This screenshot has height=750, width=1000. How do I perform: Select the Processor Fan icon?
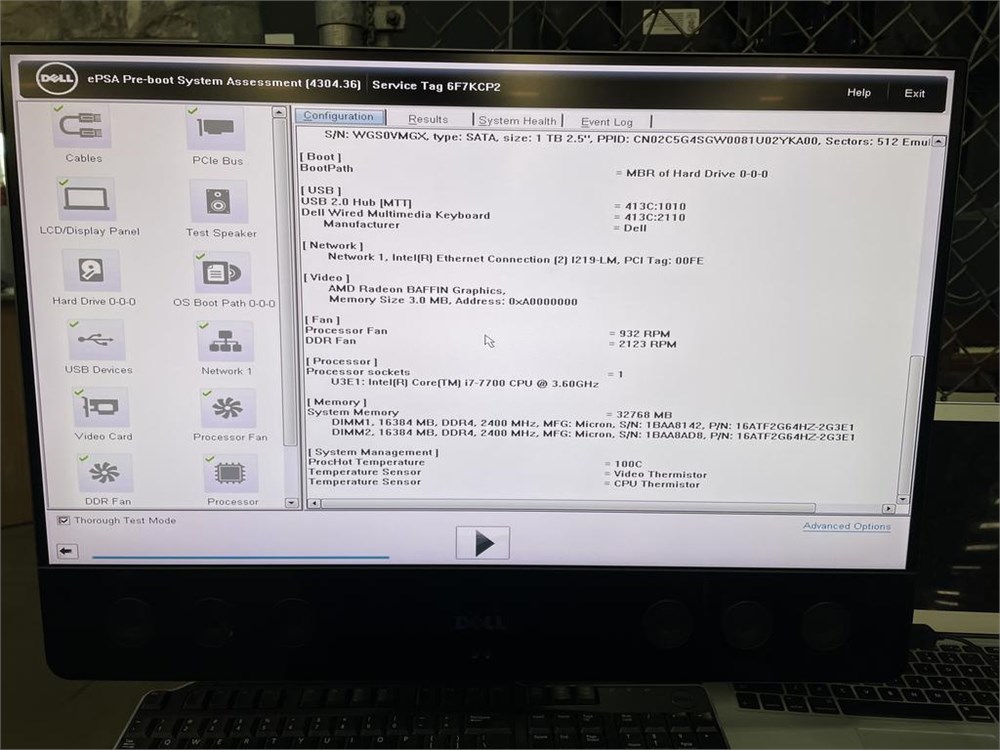tap(228, 409)
